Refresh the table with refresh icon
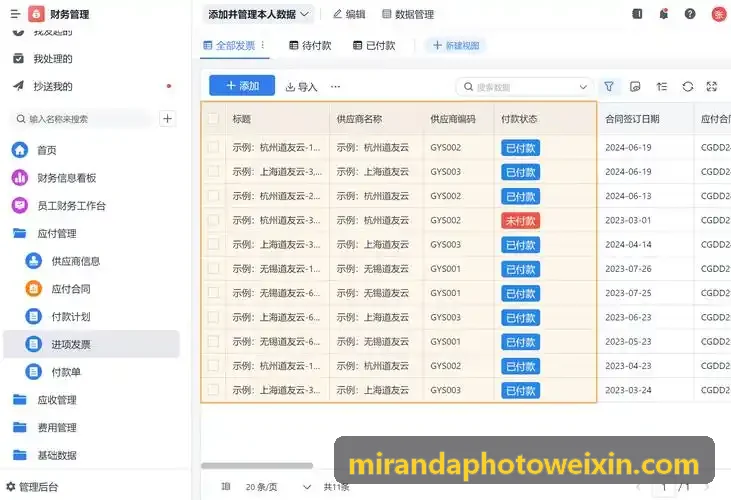Viewport: 731px width, 500px height. tap(688, 86)
